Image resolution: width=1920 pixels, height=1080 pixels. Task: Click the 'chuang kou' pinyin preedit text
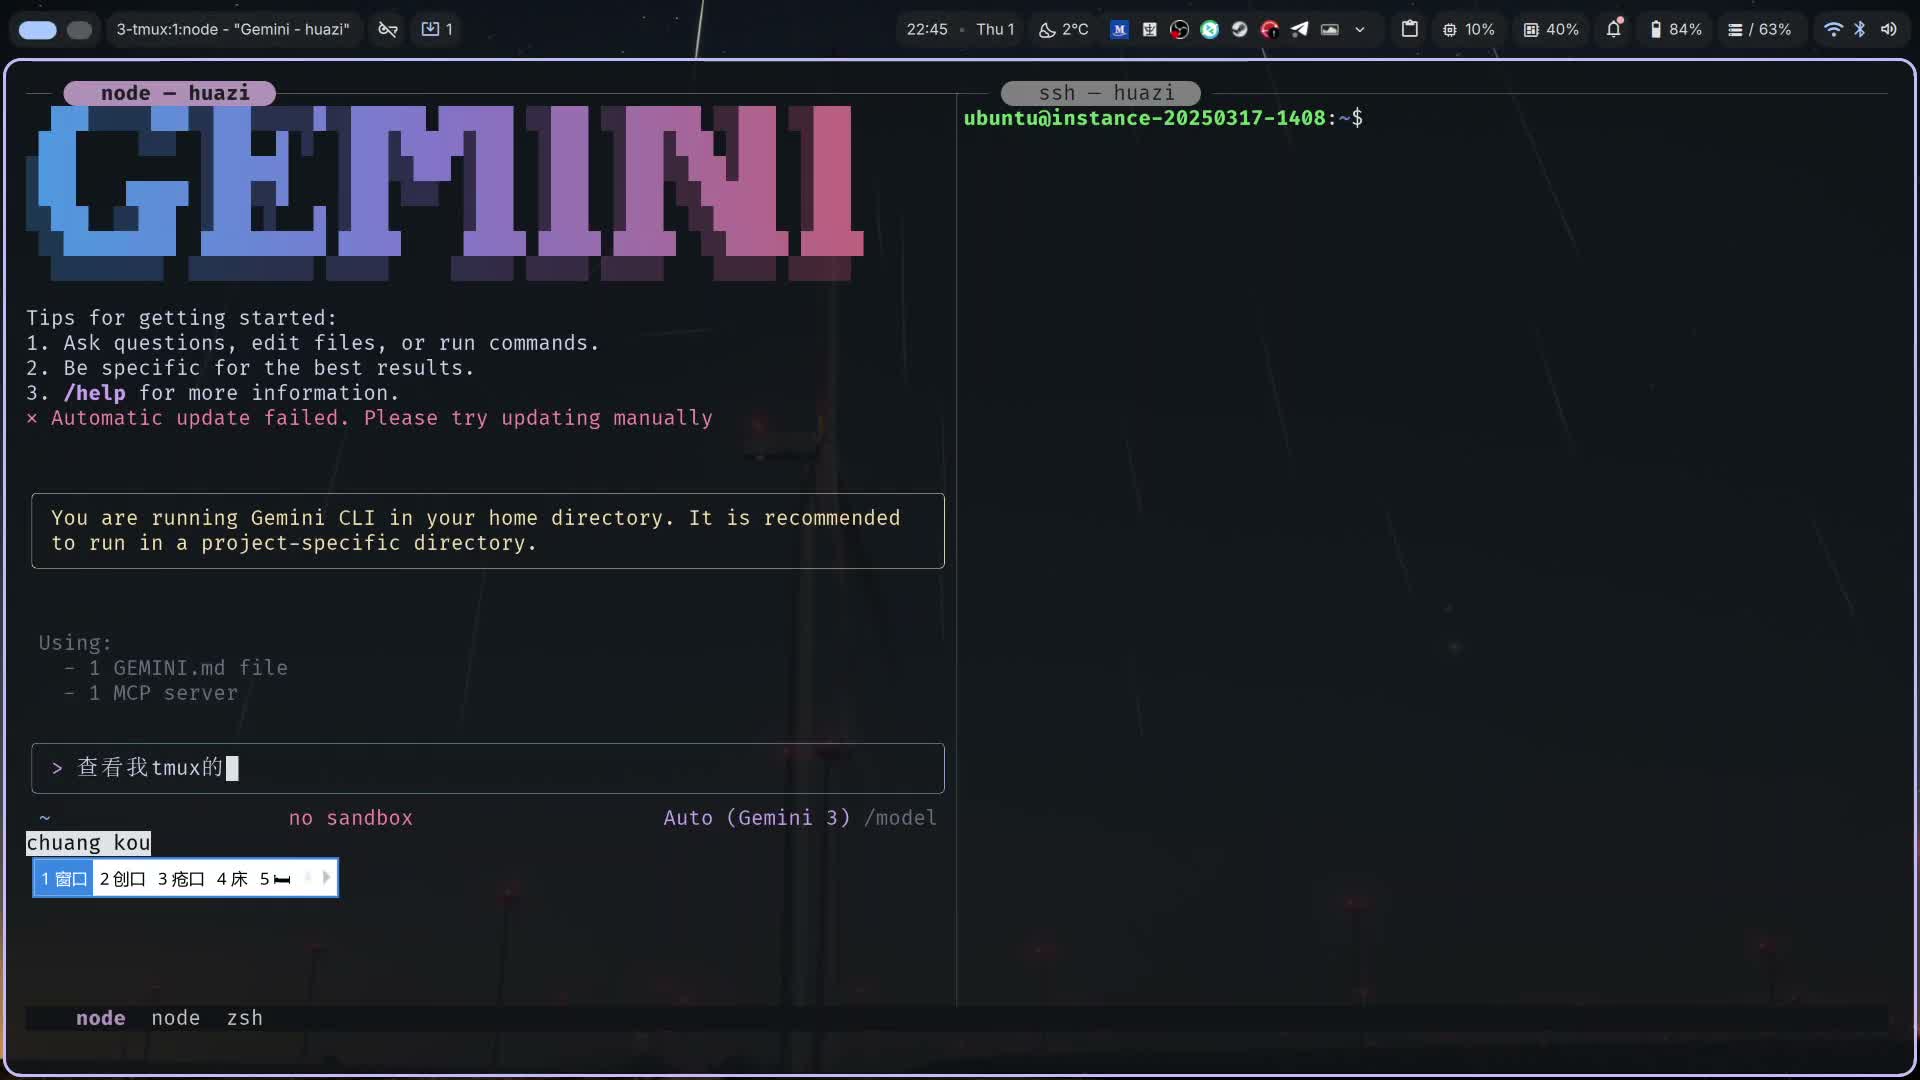88,843
